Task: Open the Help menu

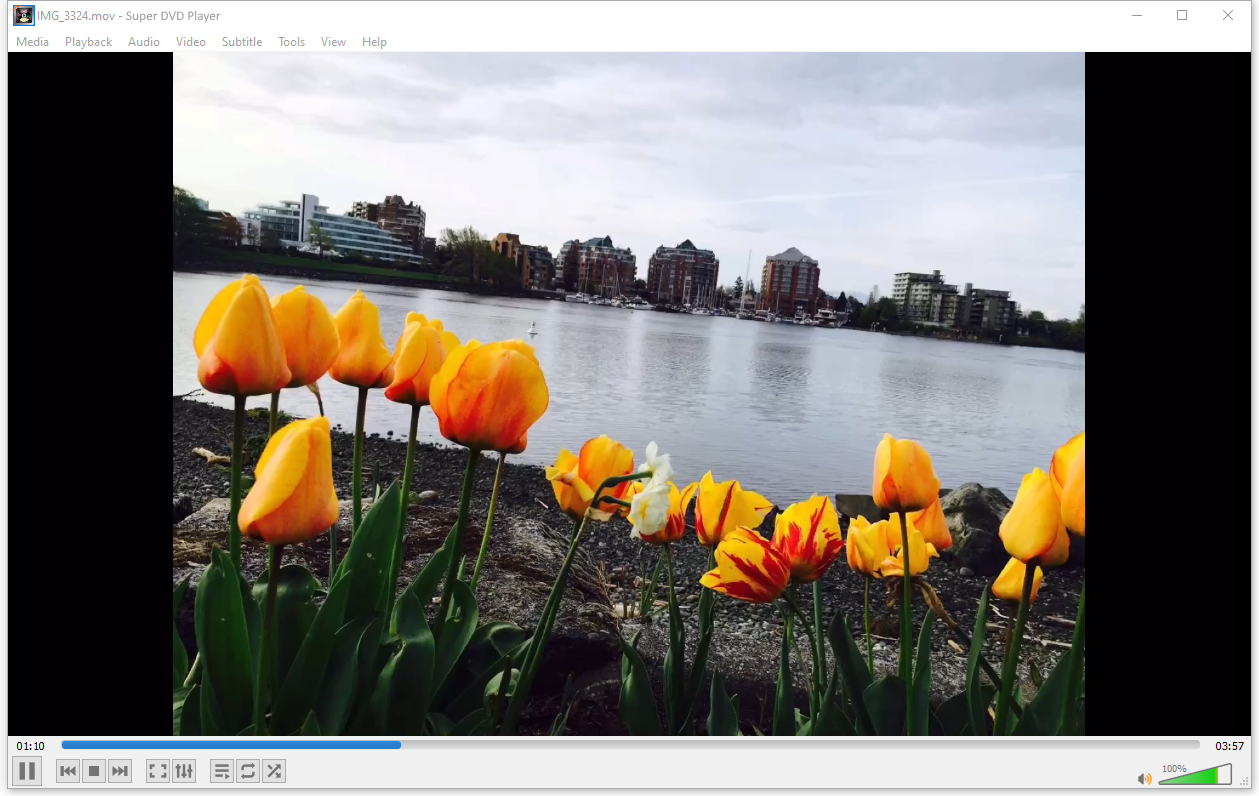Action: coord(374,42)
